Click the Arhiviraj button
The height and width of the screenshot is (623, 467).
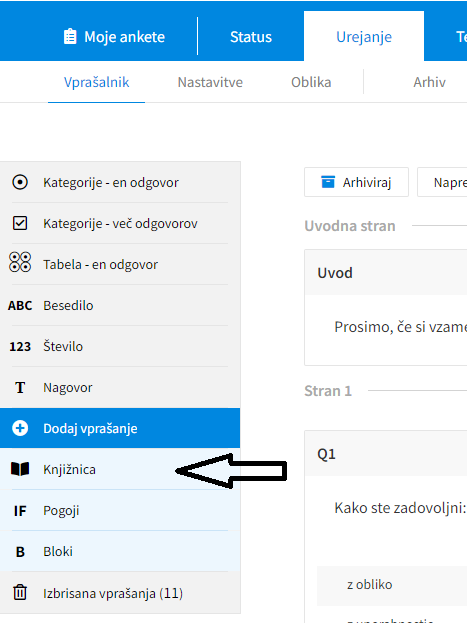pos(356,182)
